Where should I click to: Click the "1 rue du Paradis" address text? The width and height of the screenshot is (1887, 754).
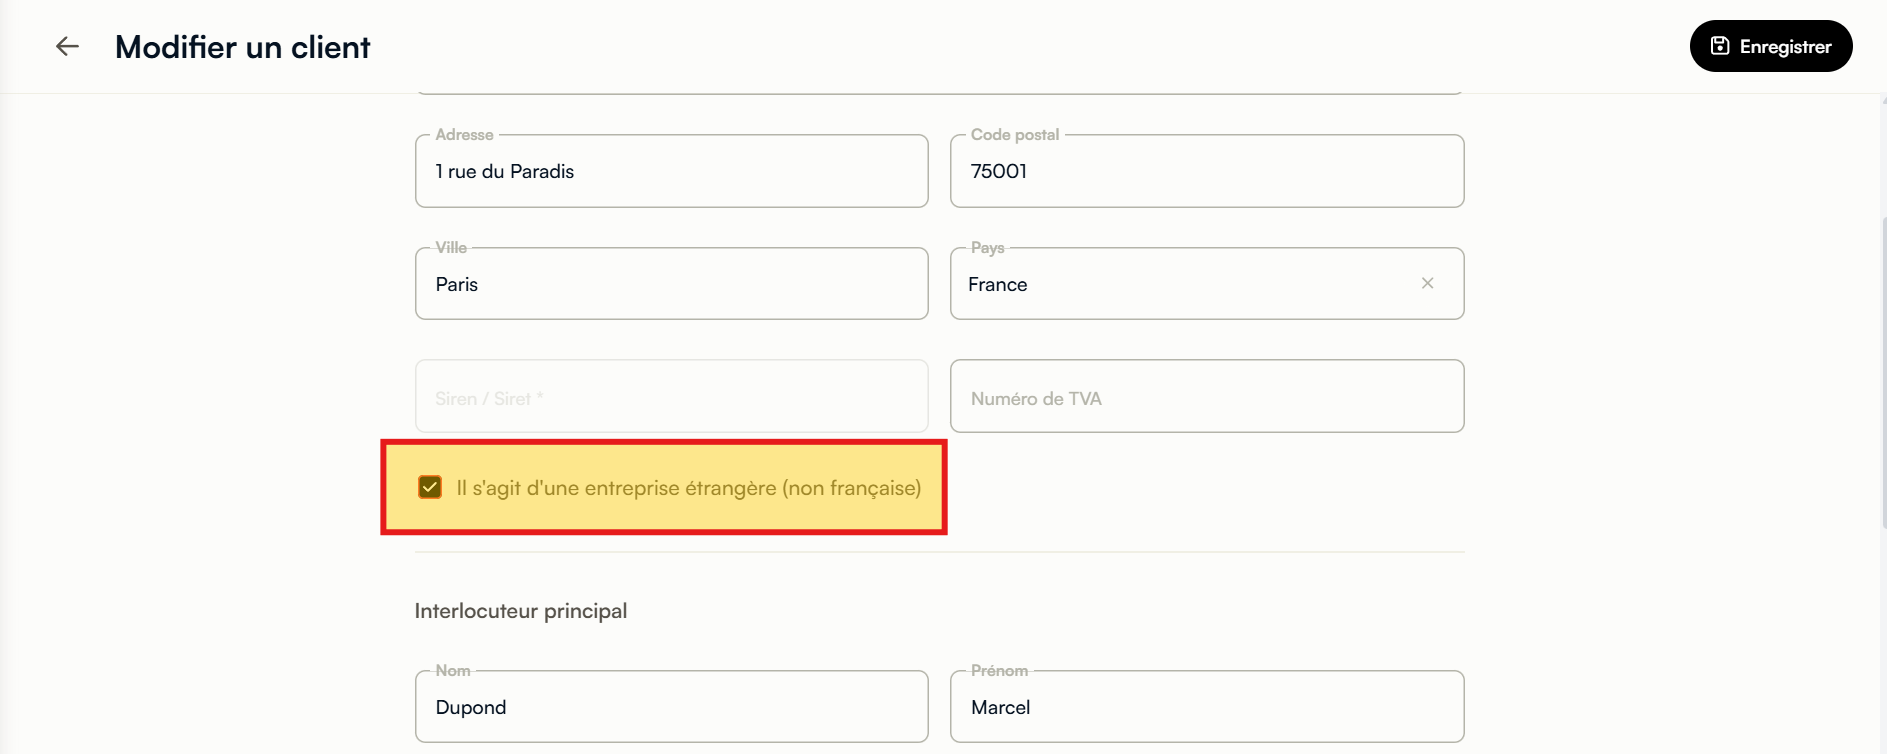pos(505,171)
